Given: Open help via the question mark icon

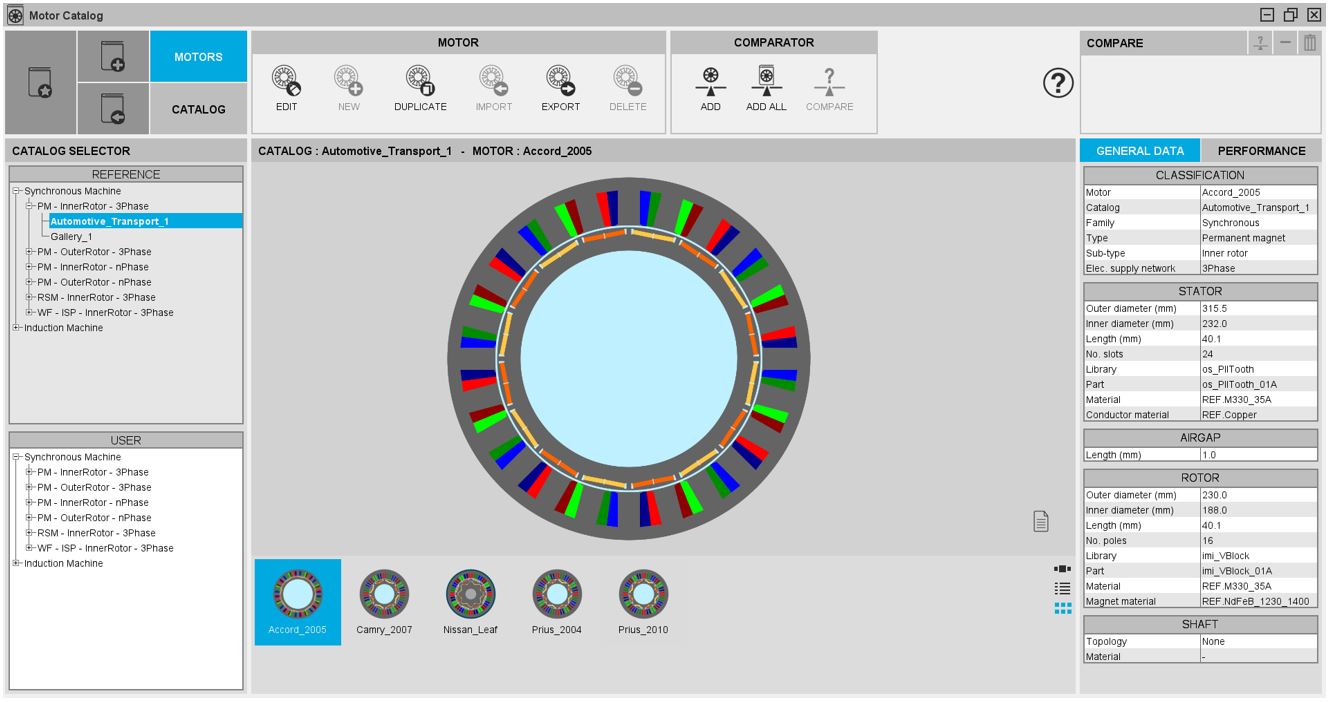Looking at the screenshot, I should click(1058, 85).
